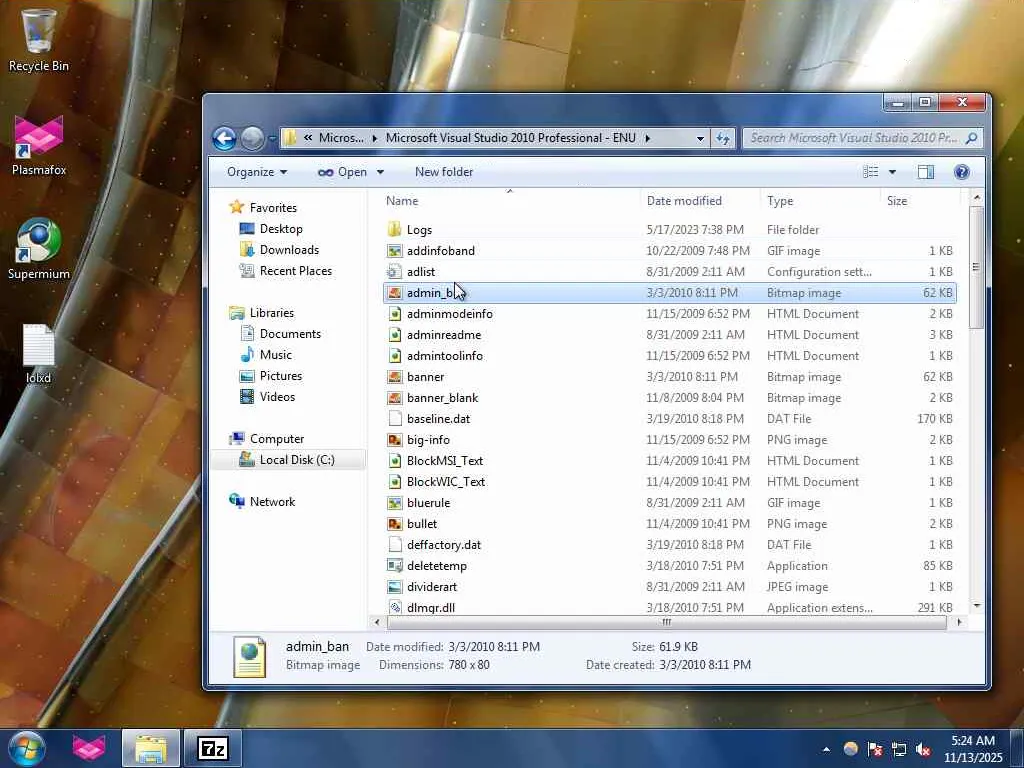
Task: Sort by the Size column header
Action: 921,200
